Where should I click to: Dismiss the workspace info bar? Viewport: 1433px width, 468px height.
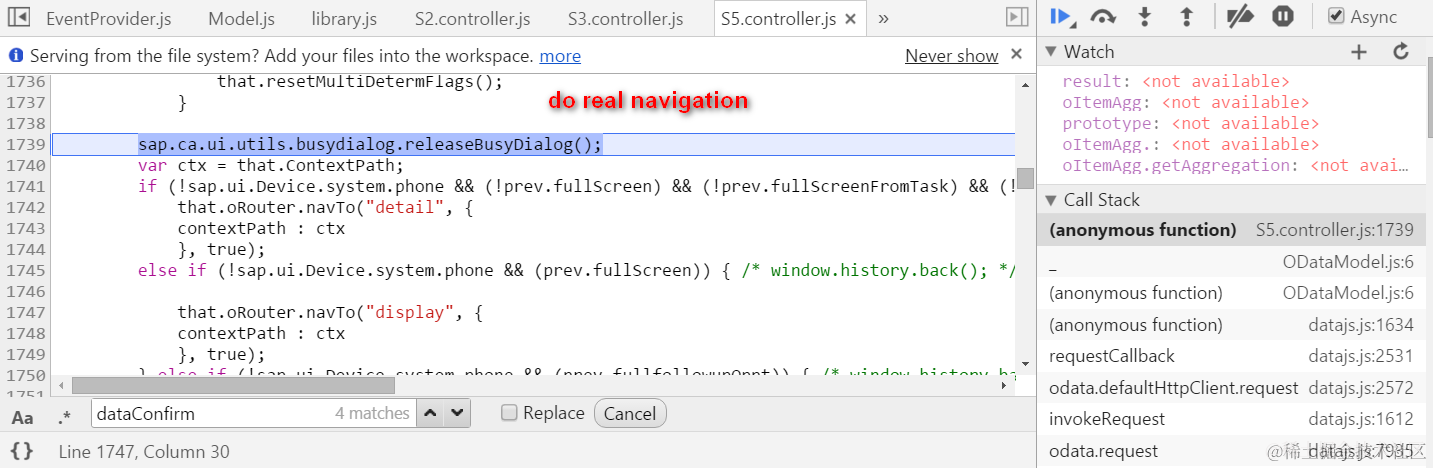point(1016,55)
